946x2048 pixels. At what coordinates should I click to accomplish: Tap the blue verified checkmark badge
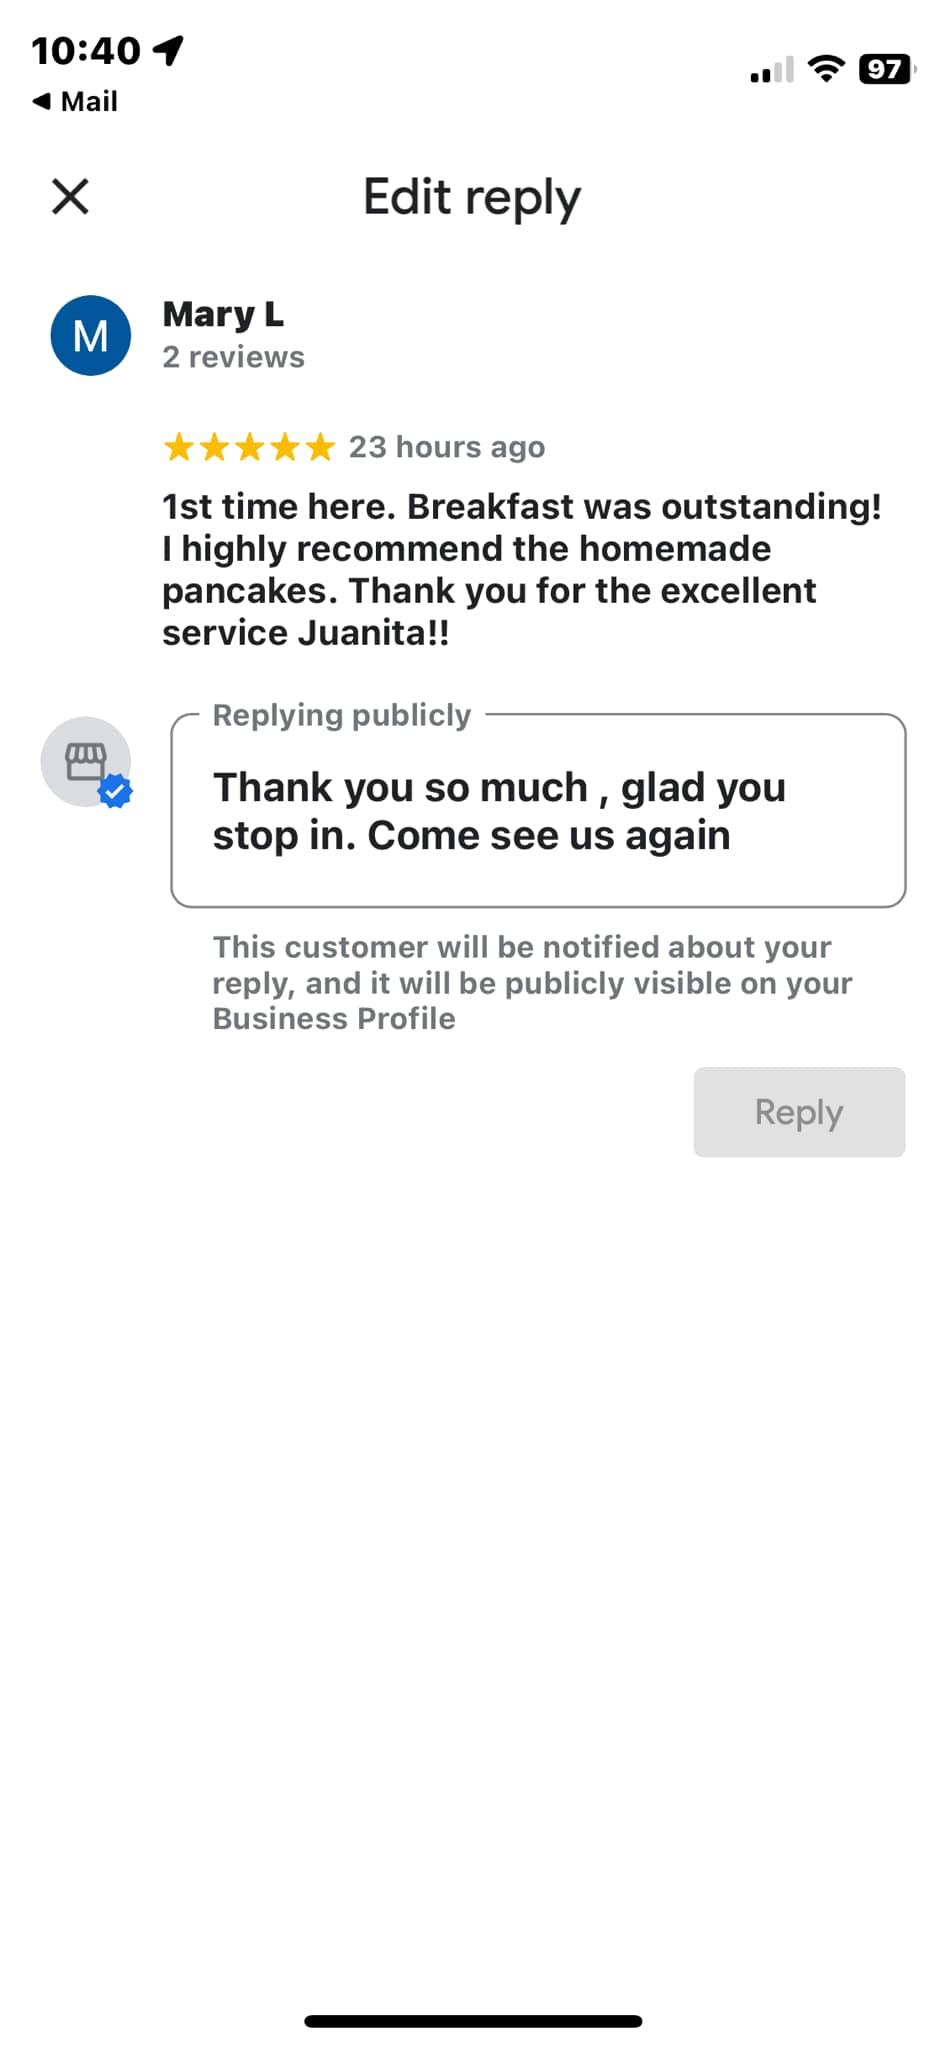(x=116, y=791)
